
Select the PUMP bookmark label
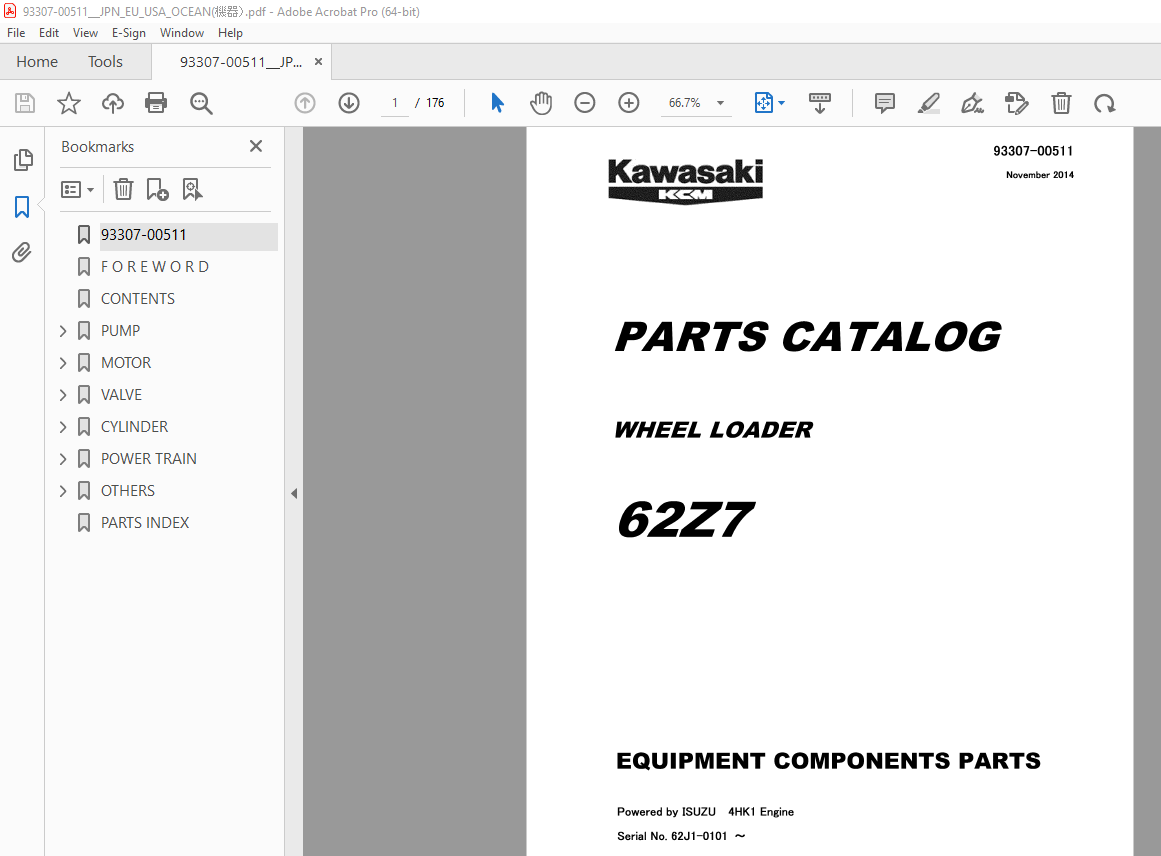click(121, 331)
